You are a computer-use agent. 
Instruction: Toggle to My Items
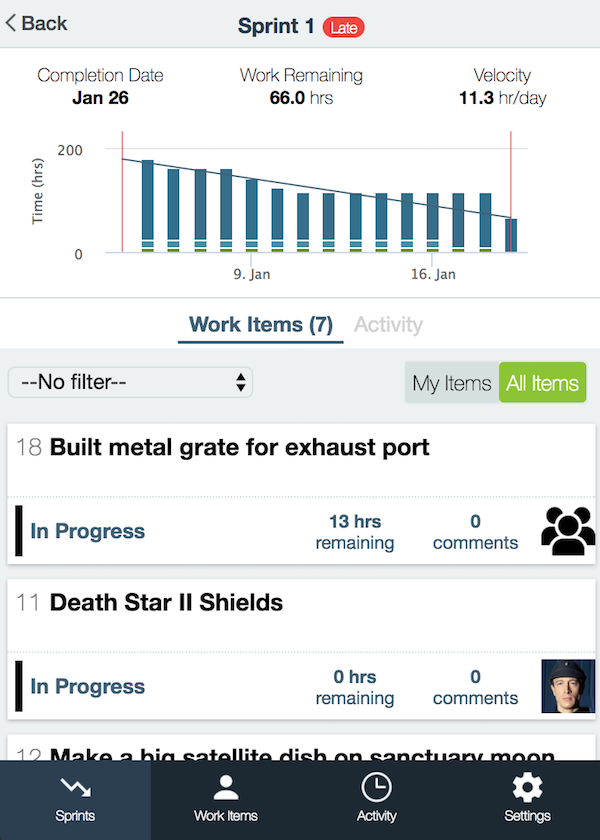tap(452, 382)
